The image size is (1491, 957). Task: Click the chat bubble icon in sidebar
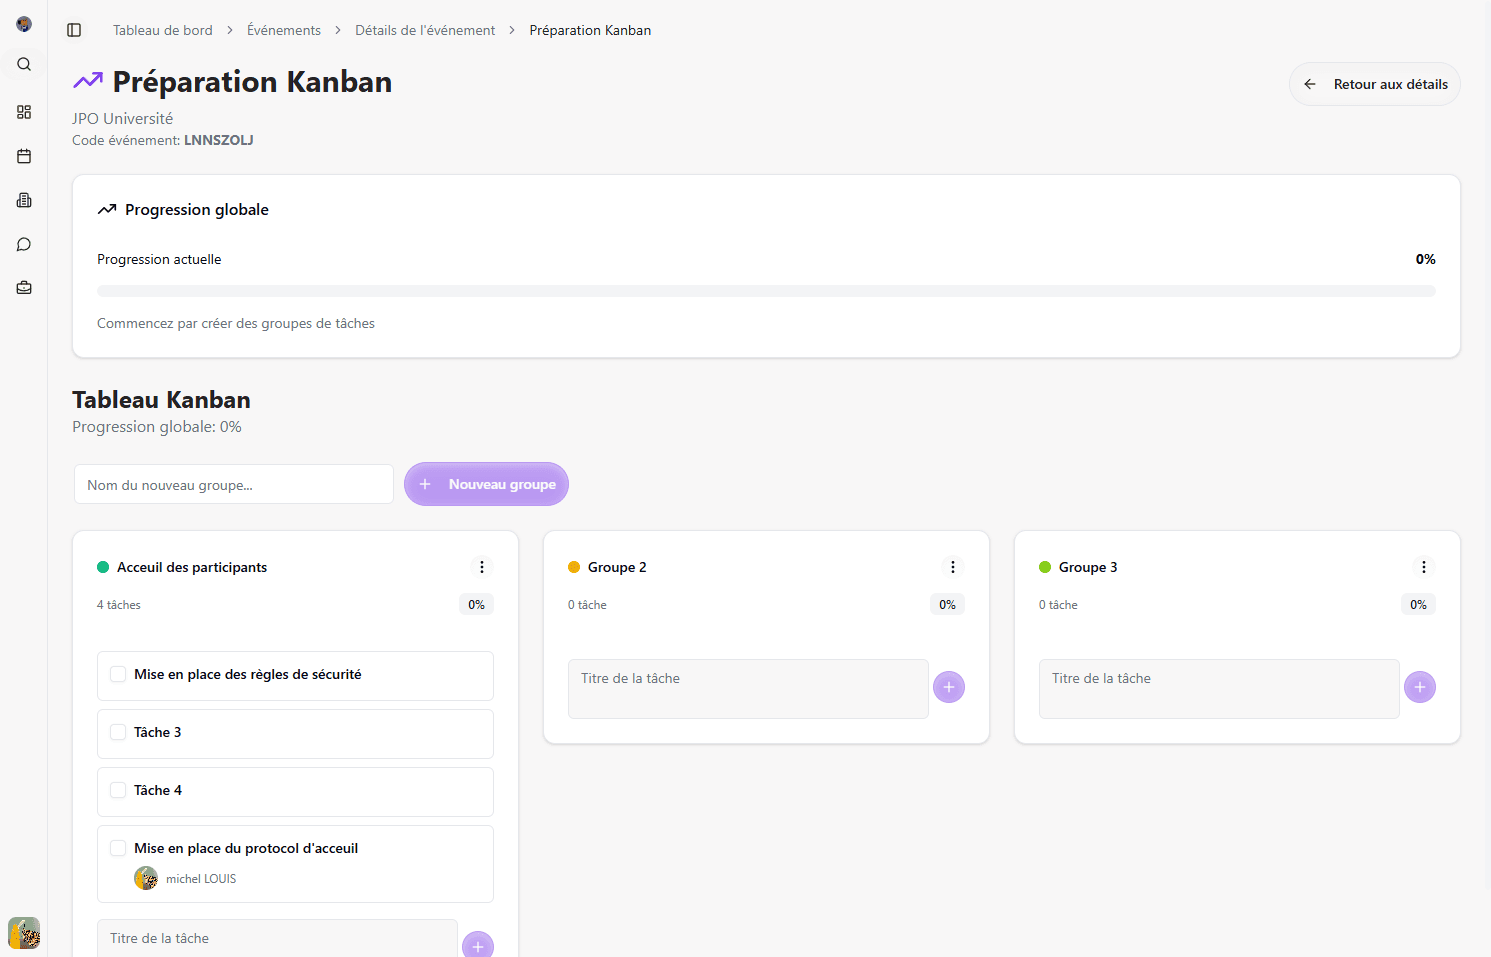point(24,244)
